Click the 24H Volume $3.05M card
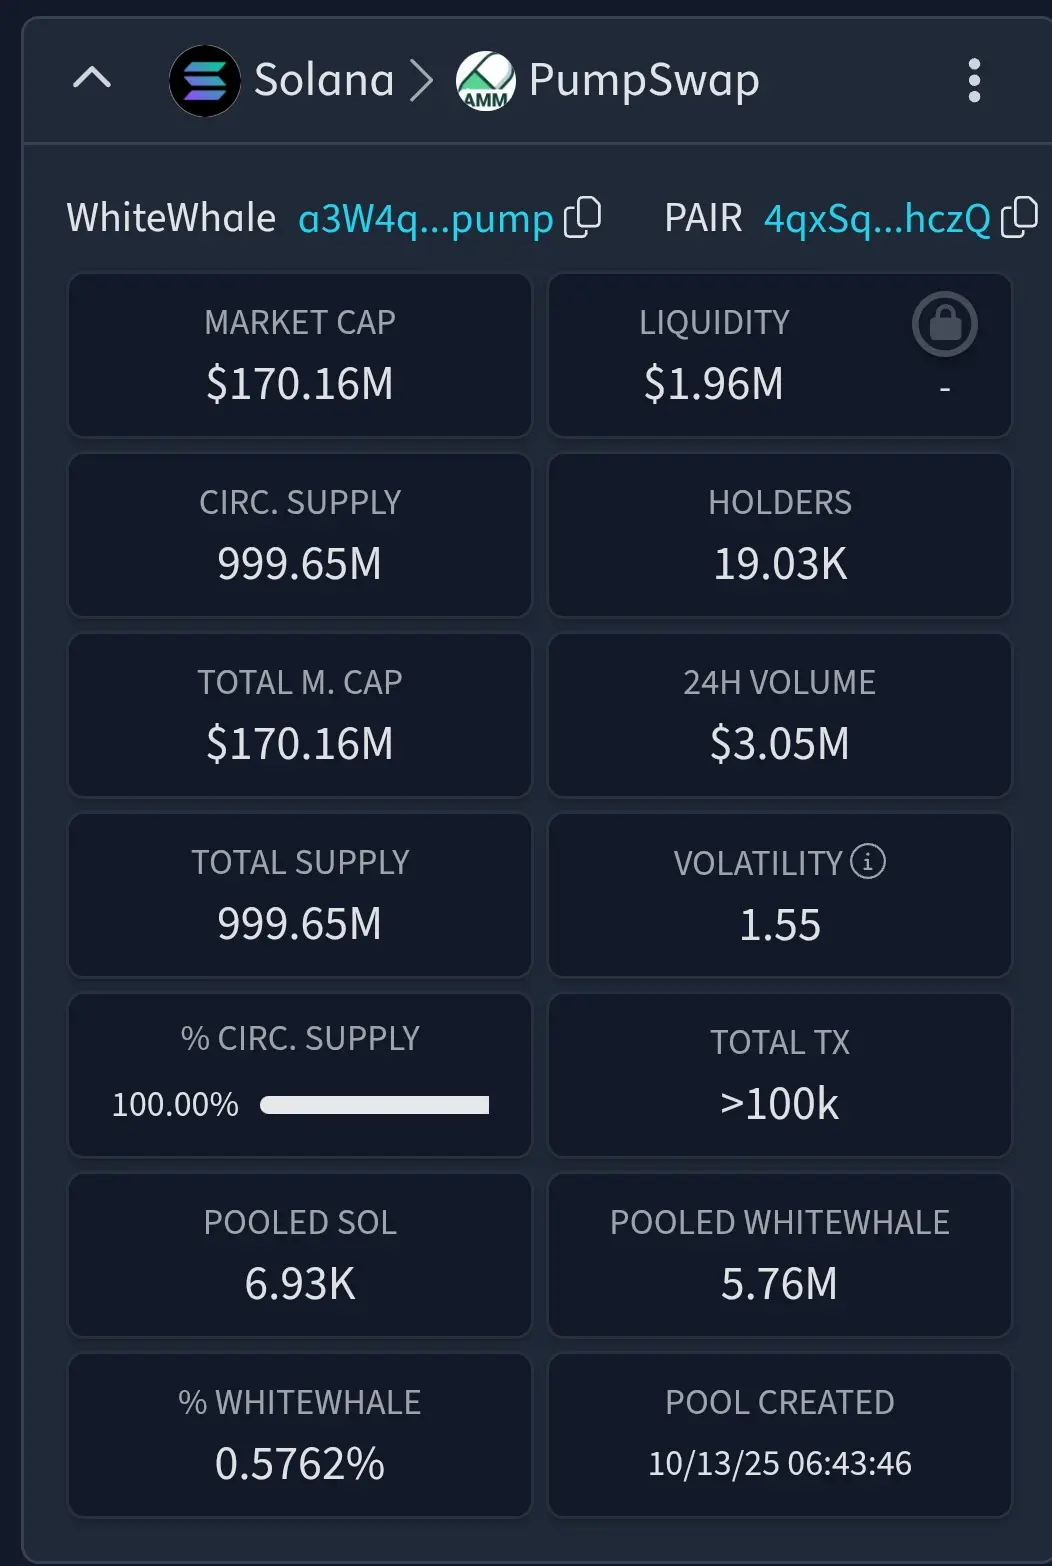 point(780,715)
